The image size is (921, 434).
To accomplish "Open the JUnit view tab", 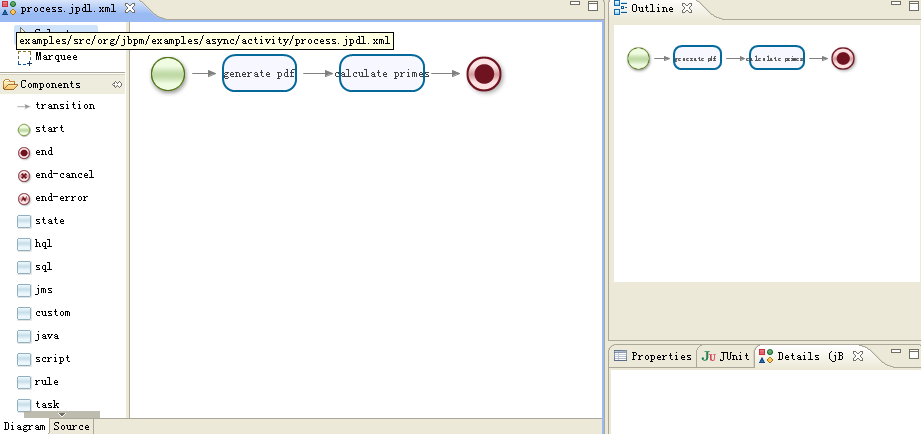I will [726, 356].
